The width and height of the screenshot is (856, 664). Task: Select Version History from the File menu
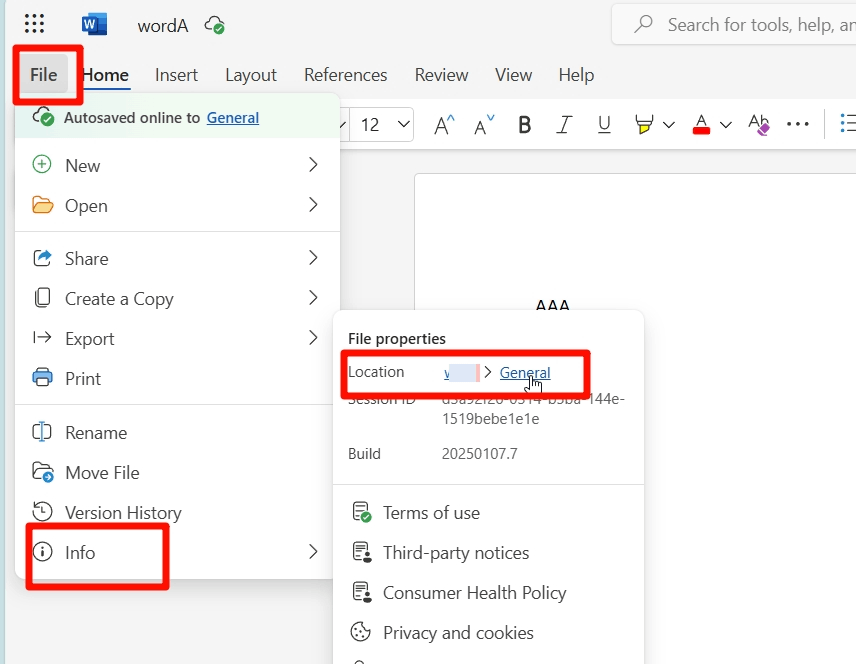[121, 512]
